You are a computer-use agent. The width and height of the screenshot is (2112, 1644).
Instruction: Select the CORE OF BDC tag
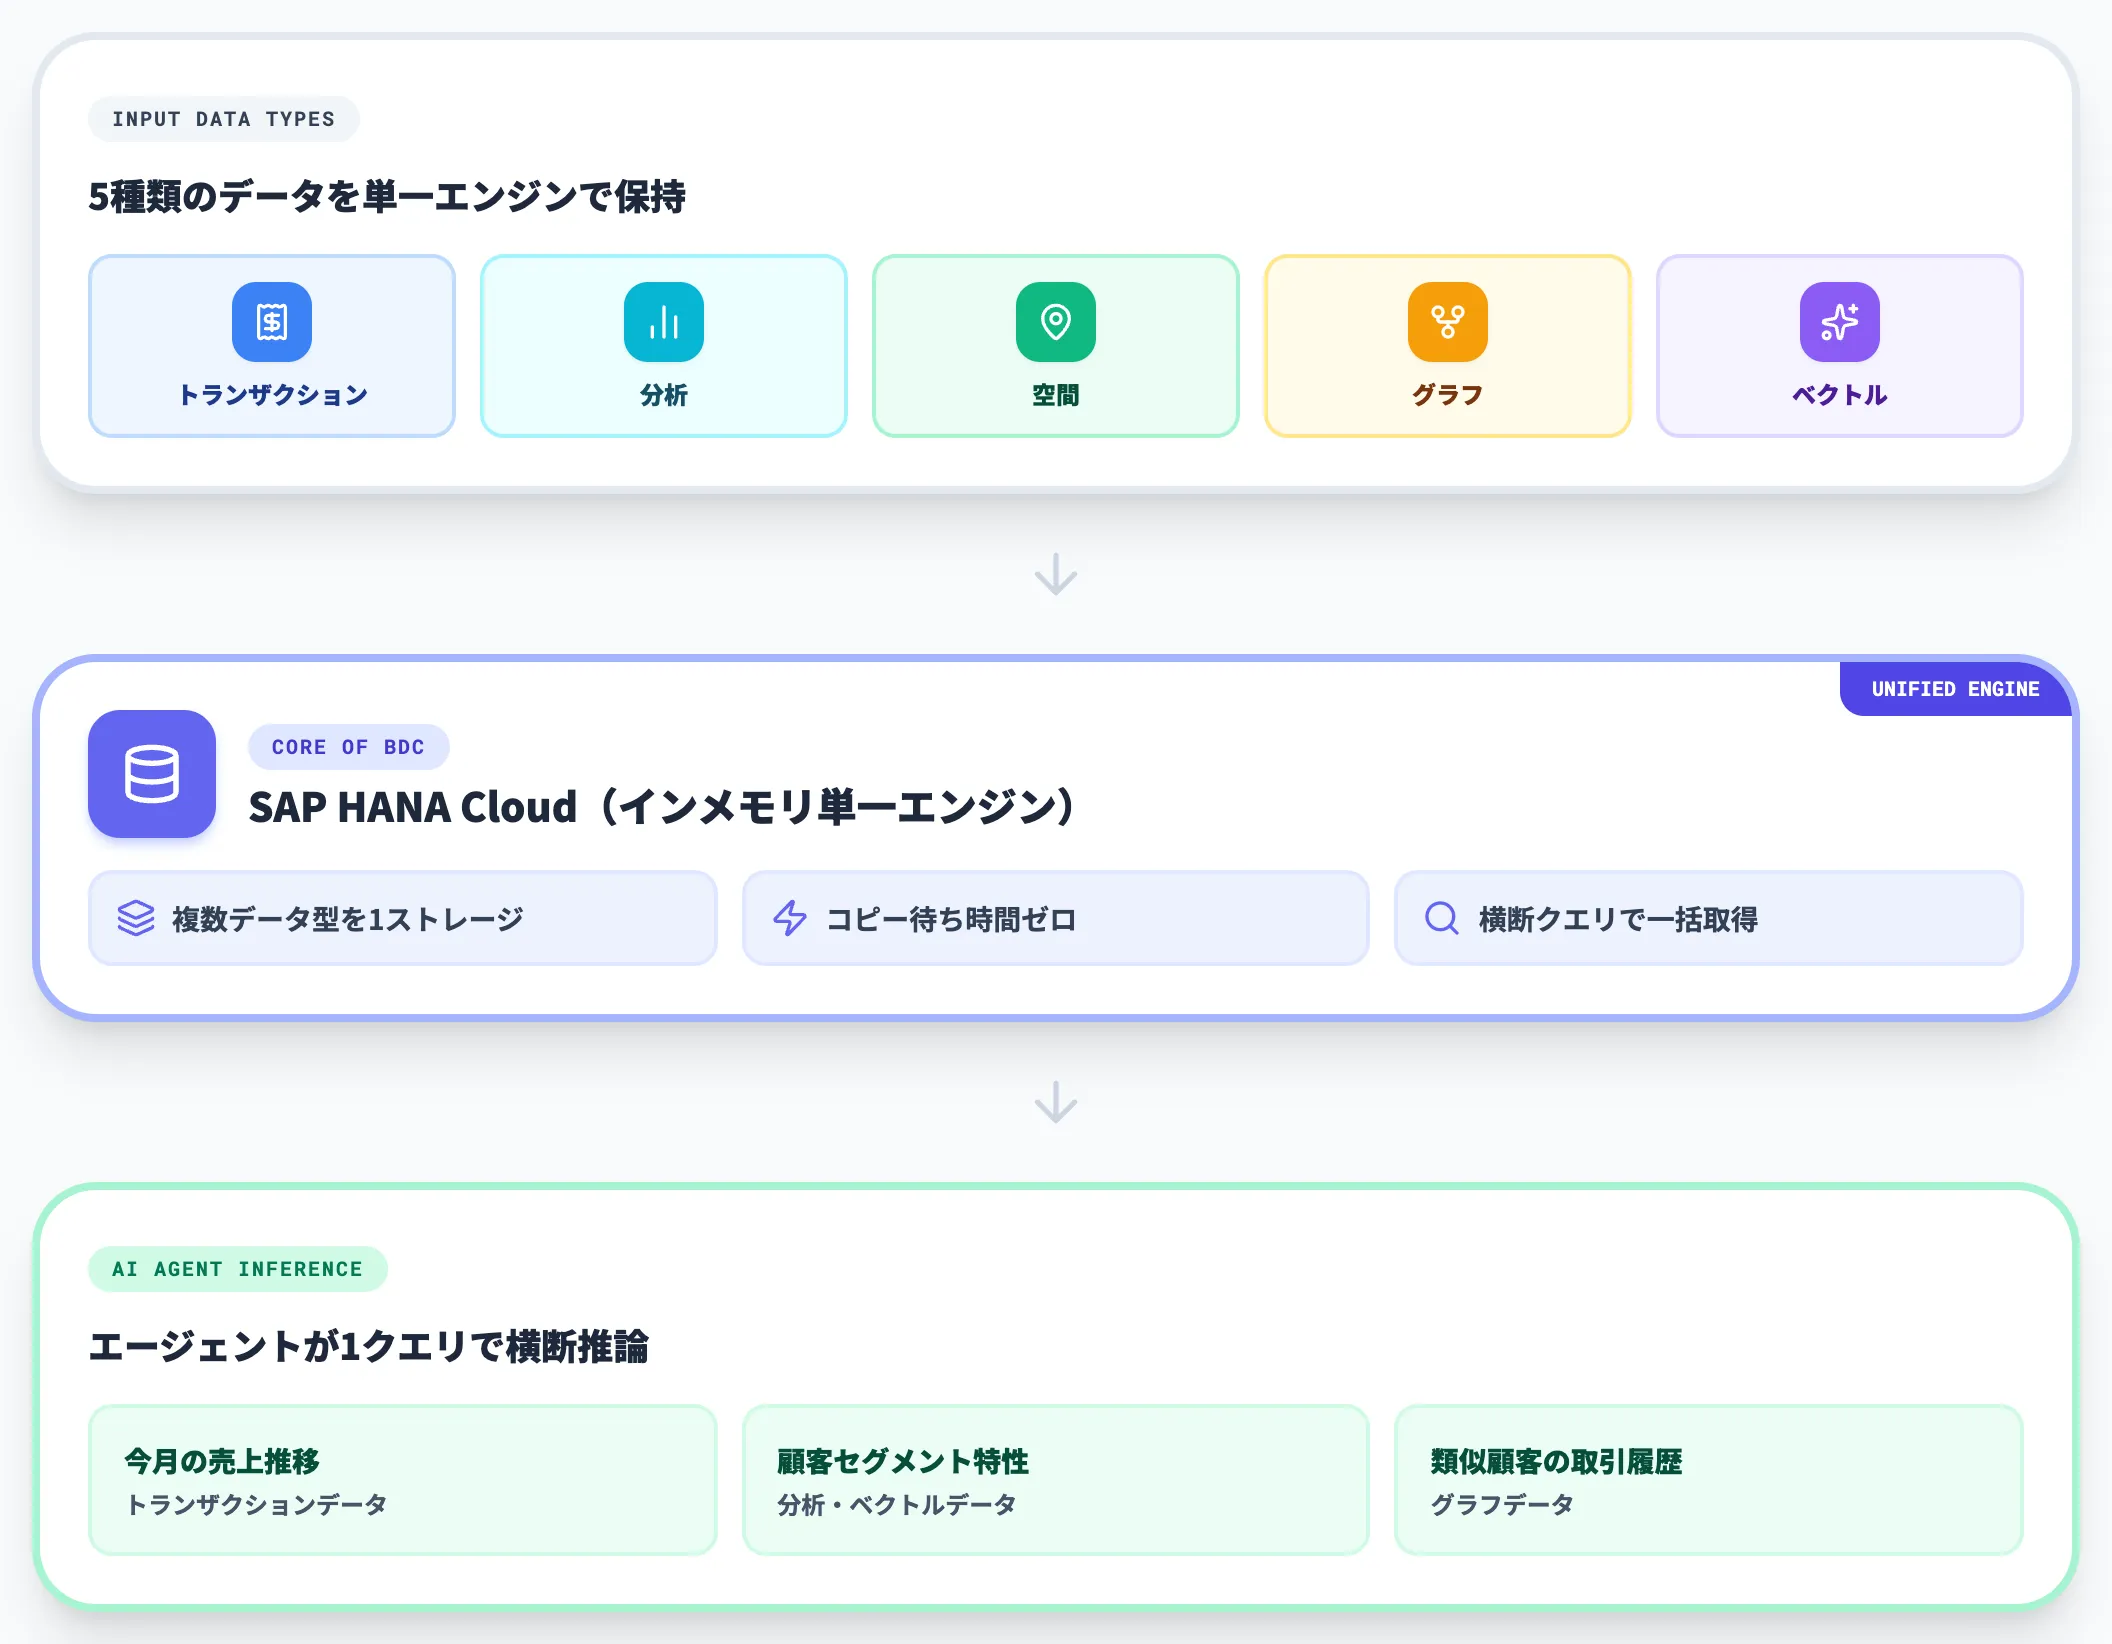[x=348, y=747]
